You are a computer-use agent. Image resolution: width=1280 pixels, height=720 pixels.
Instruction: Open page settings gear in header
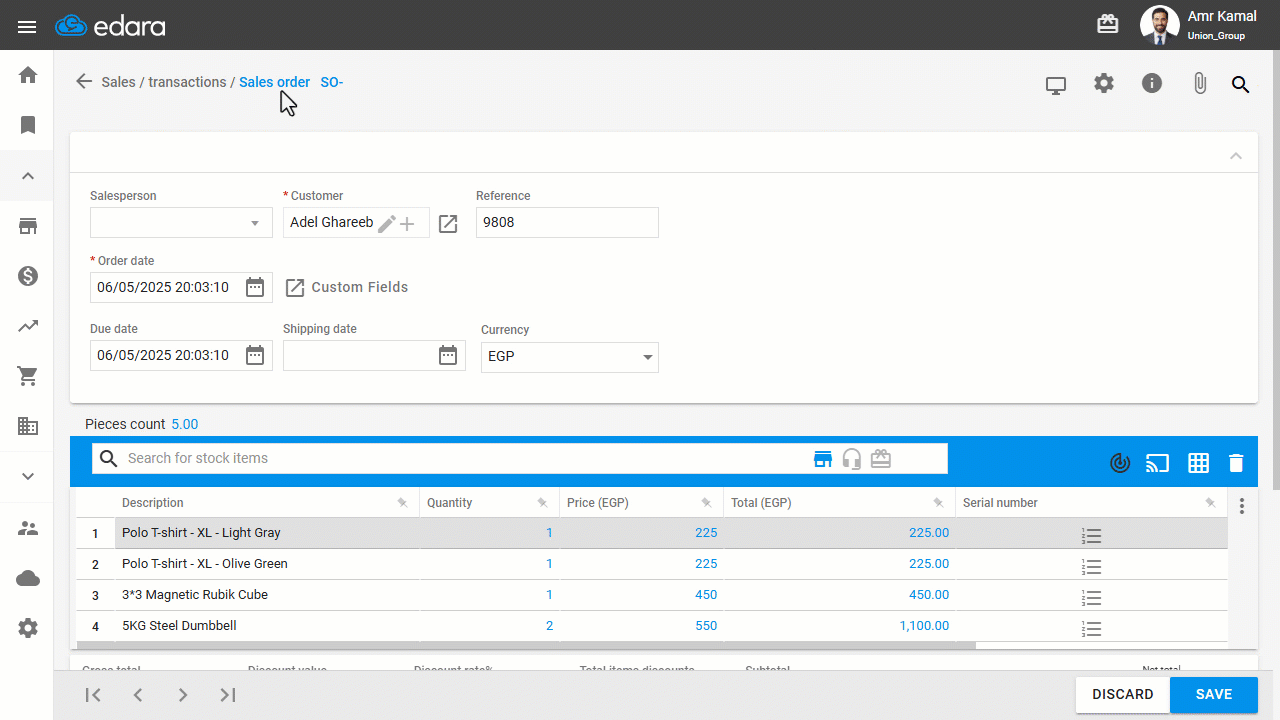[x=1104, y=84]
